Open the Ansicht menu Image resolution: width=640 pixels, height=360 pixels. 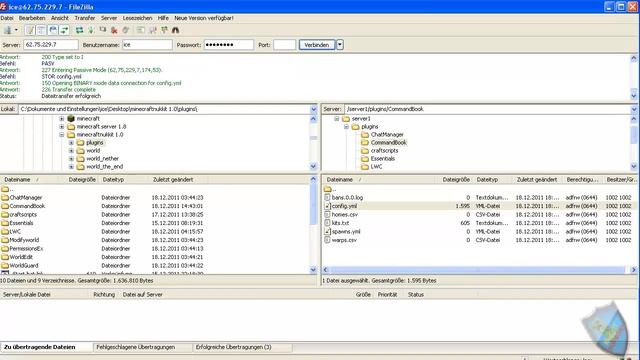[60, 18]
